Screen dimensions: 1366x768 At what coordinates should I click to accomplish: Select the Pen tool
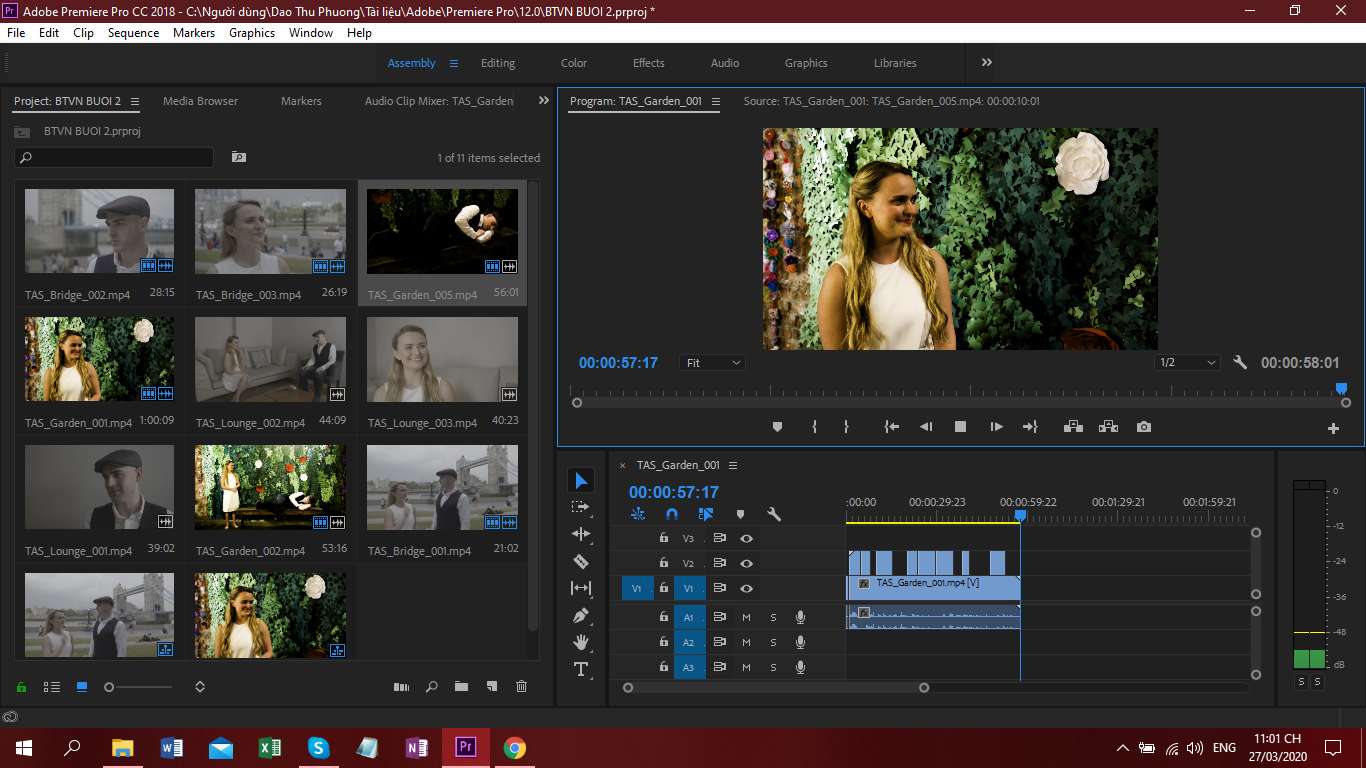click(x=581, y=615)
